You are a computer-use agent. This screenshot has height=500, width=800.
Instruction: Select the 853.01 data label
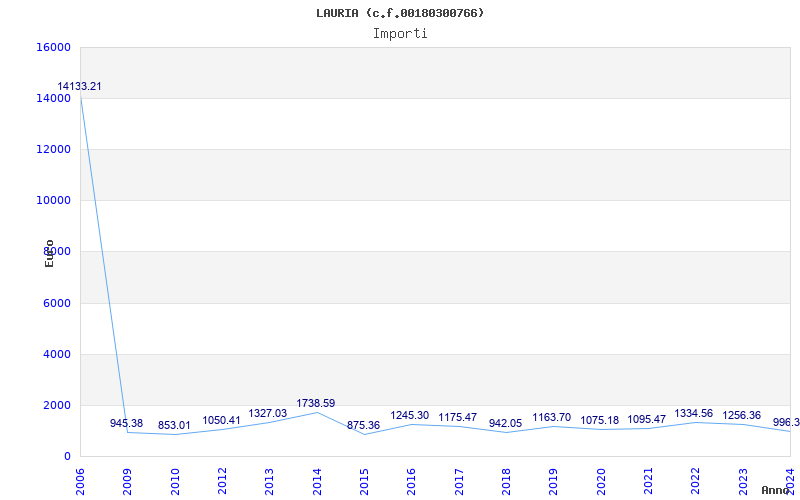(x=174, y=425)
